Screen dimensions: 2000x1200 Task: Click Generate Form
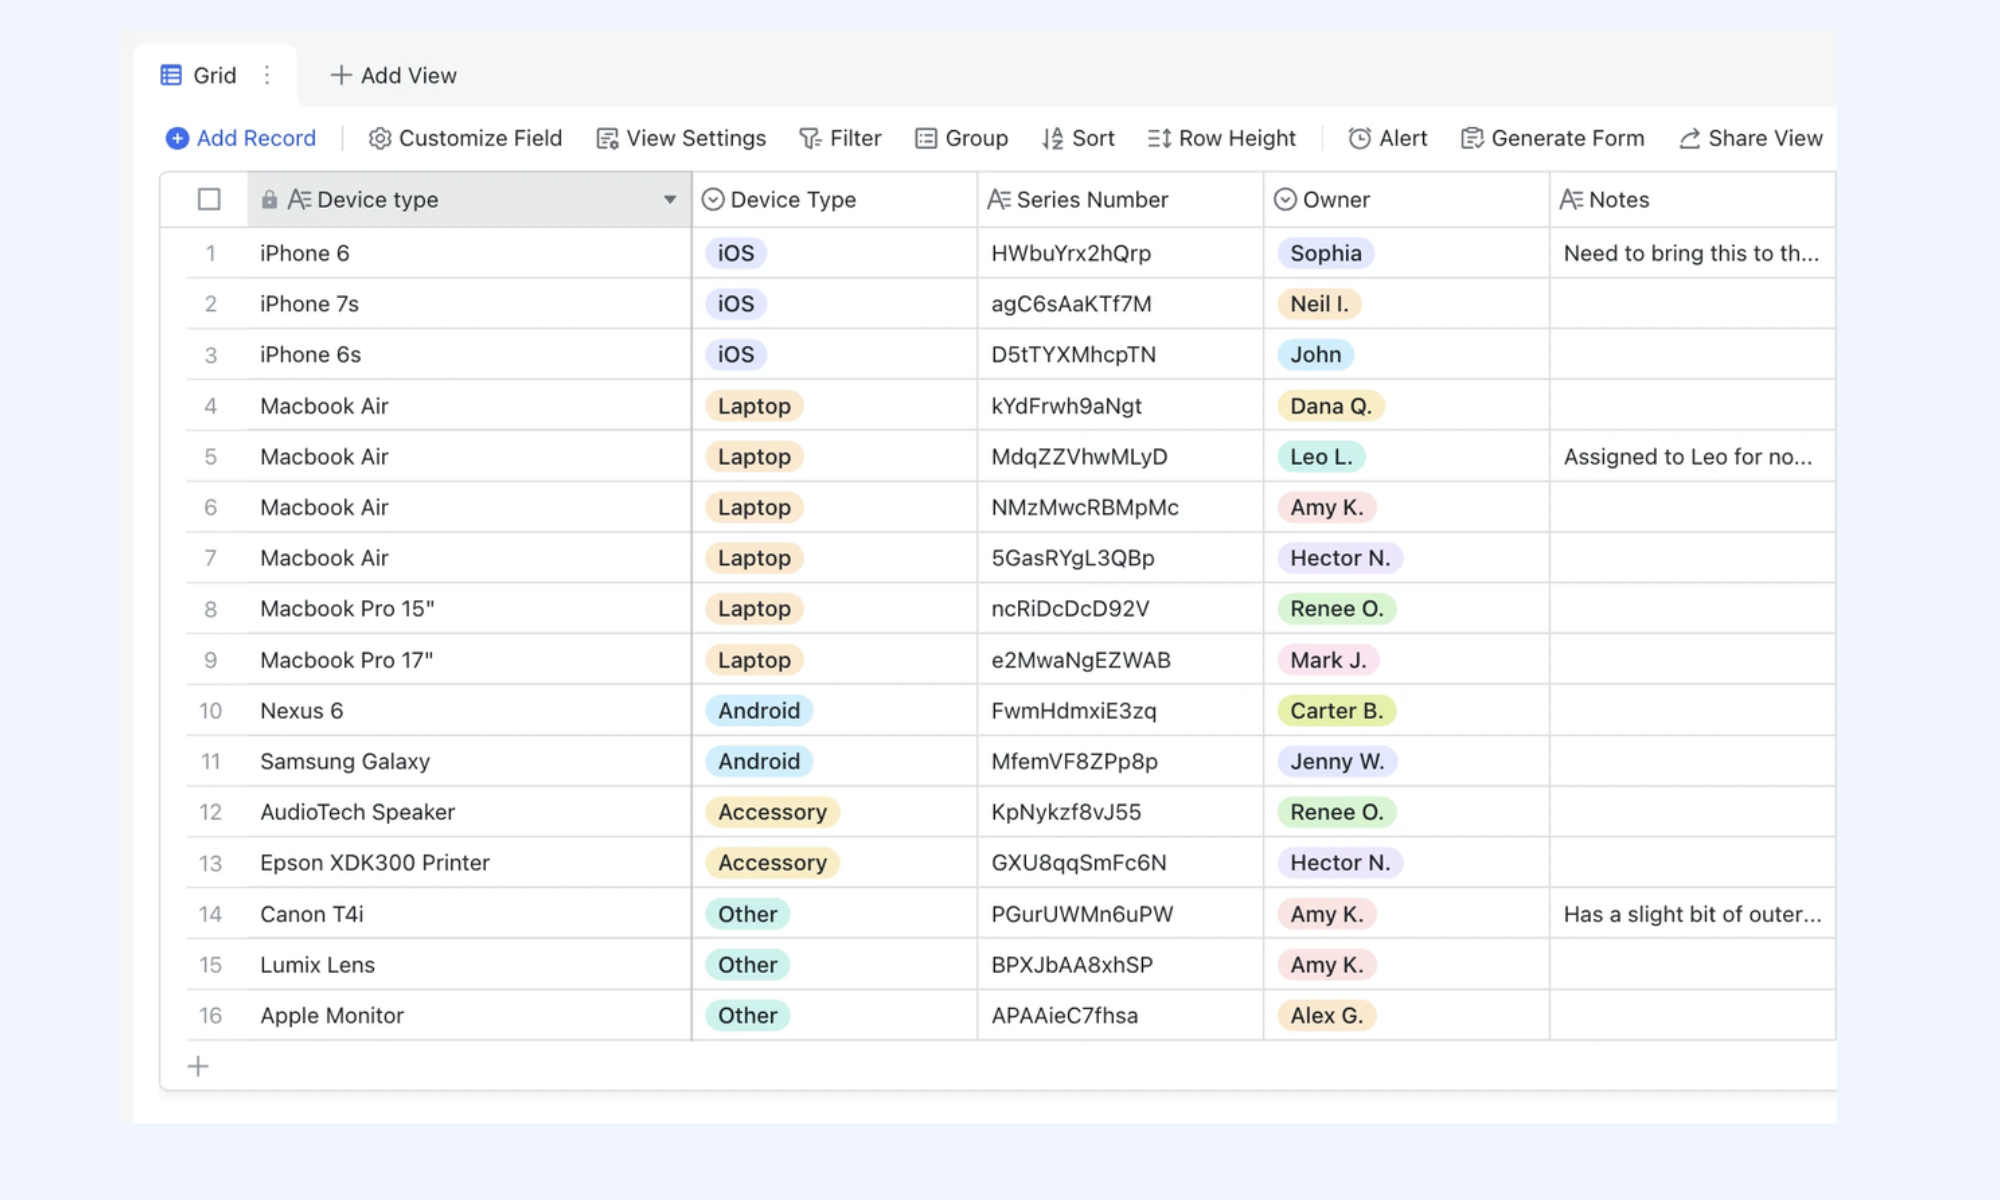(x=1552, y=138)
